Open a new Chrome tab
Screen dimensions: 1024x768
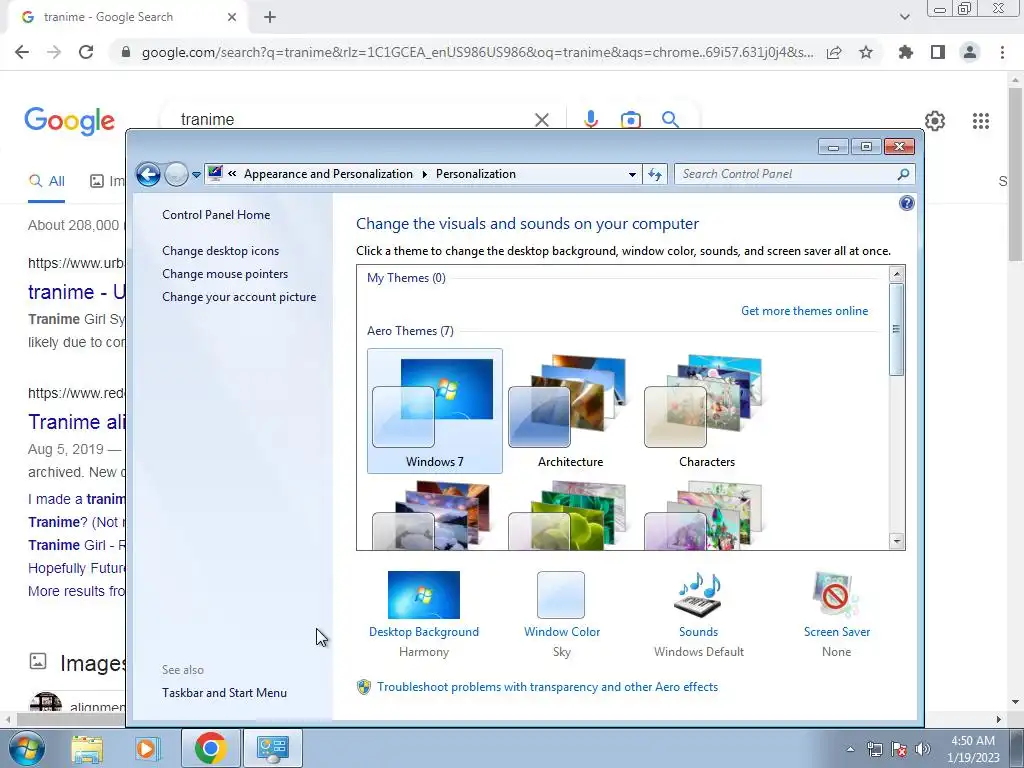(270, 18)
